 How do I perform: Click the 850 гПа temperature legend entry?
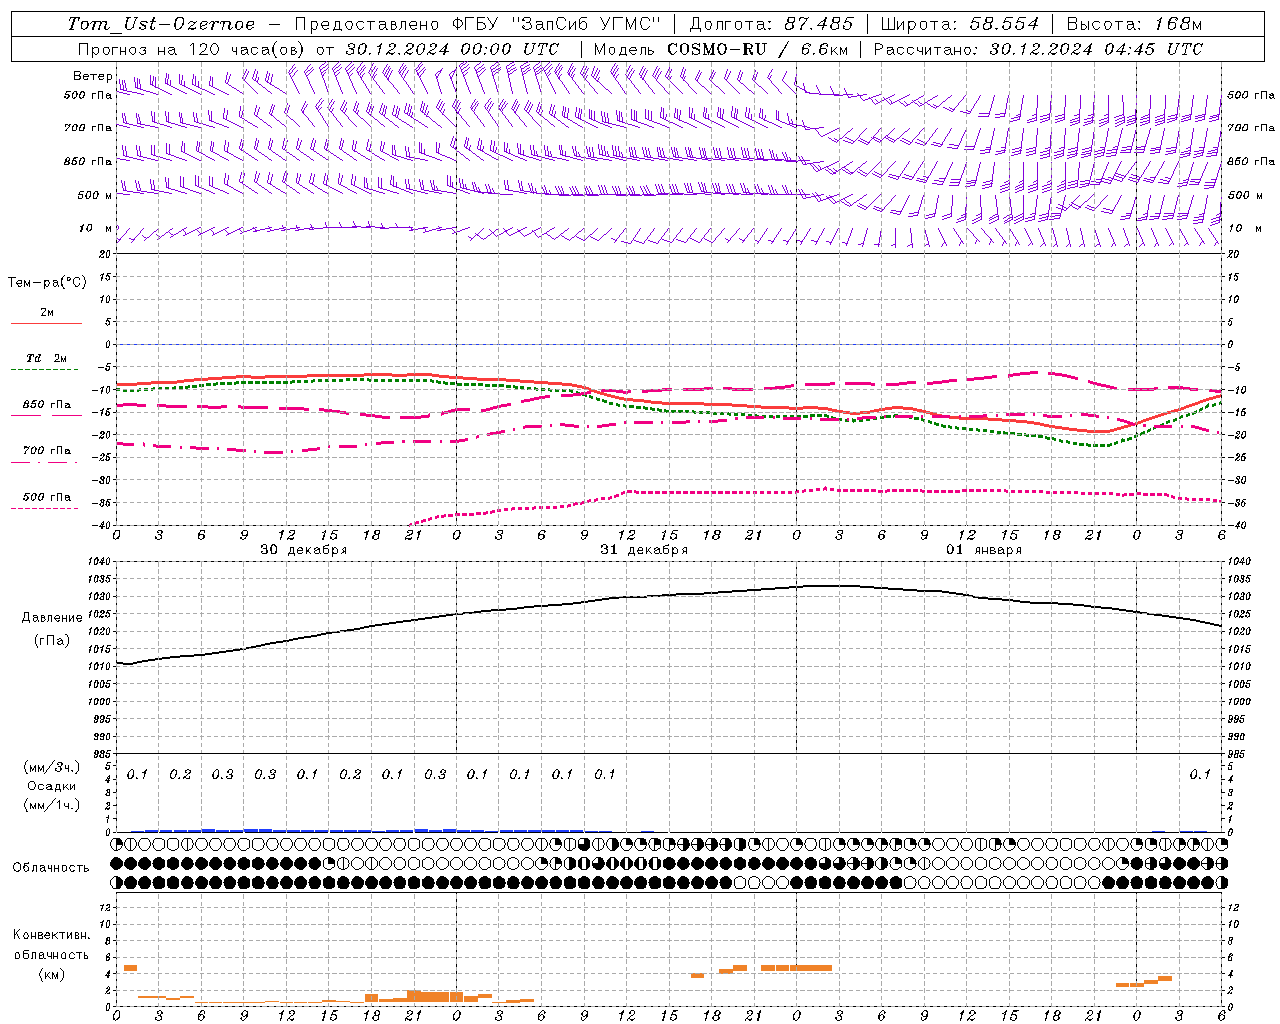click(x=46, y=405)
